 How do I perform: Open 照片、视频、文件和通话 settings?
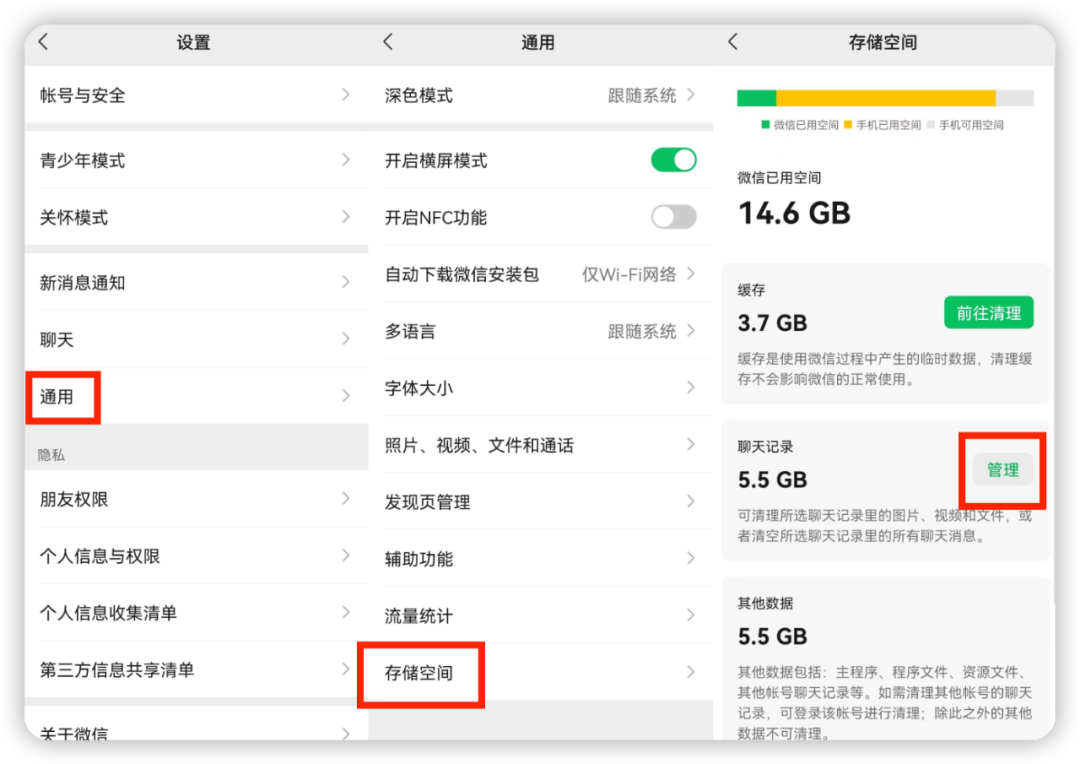pyautogui.click(x=541, y=445)
